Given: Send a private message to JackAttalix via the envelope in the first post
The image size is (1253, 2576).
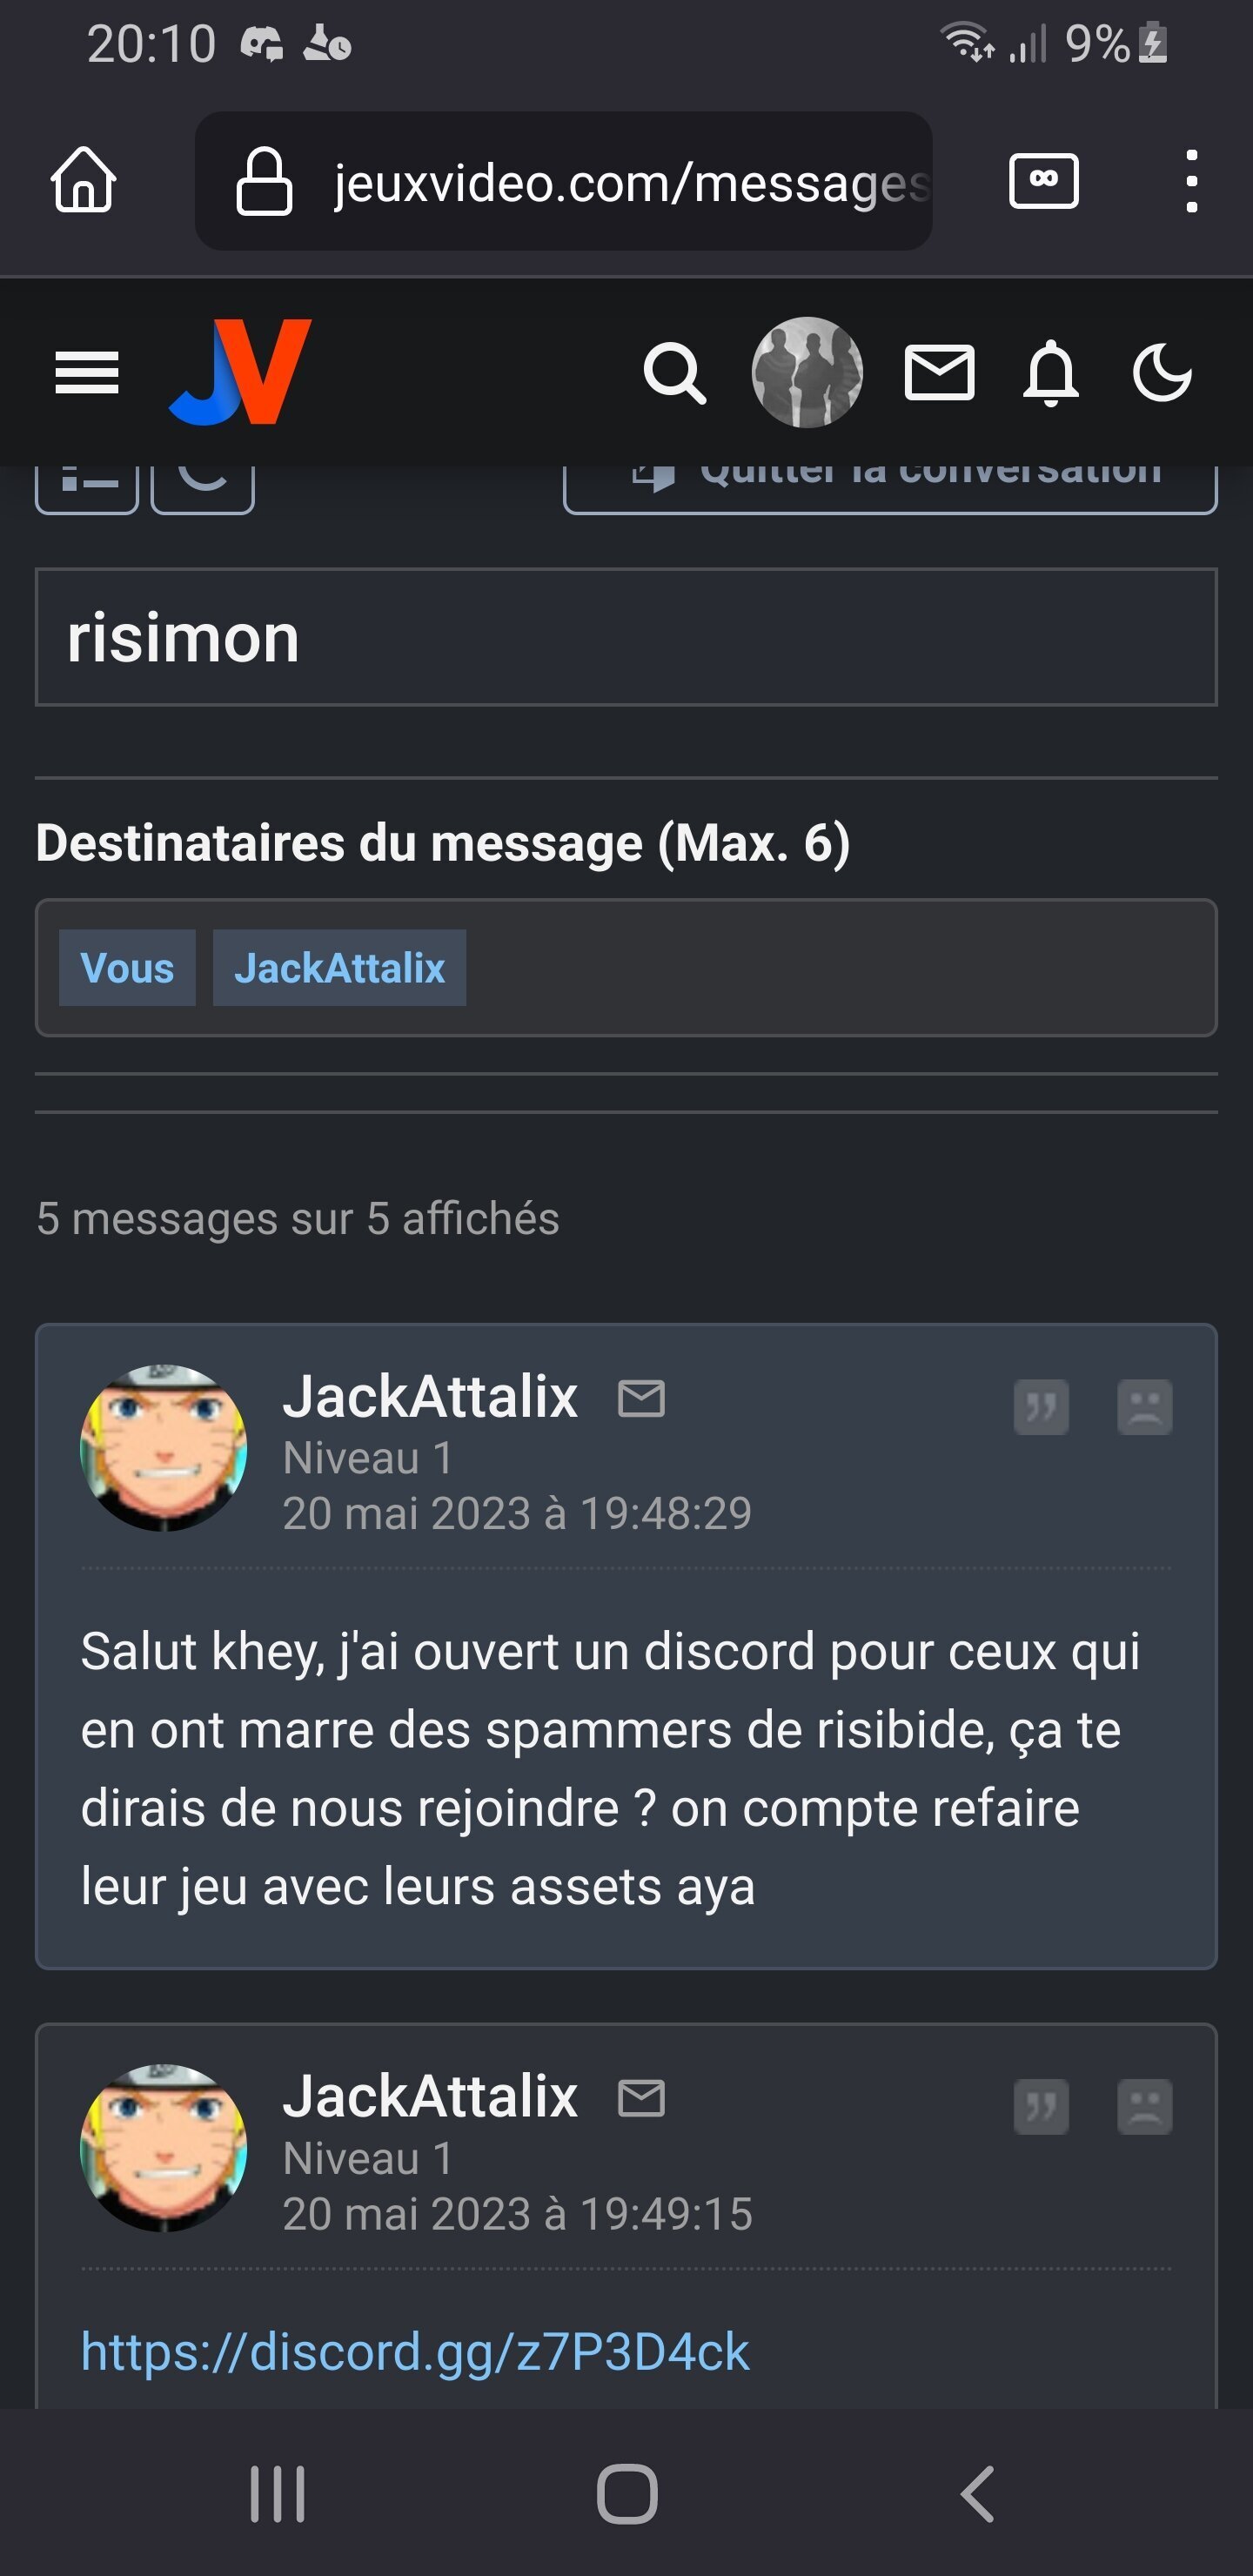Looking at the screenshot, I should pos(641,1398).
